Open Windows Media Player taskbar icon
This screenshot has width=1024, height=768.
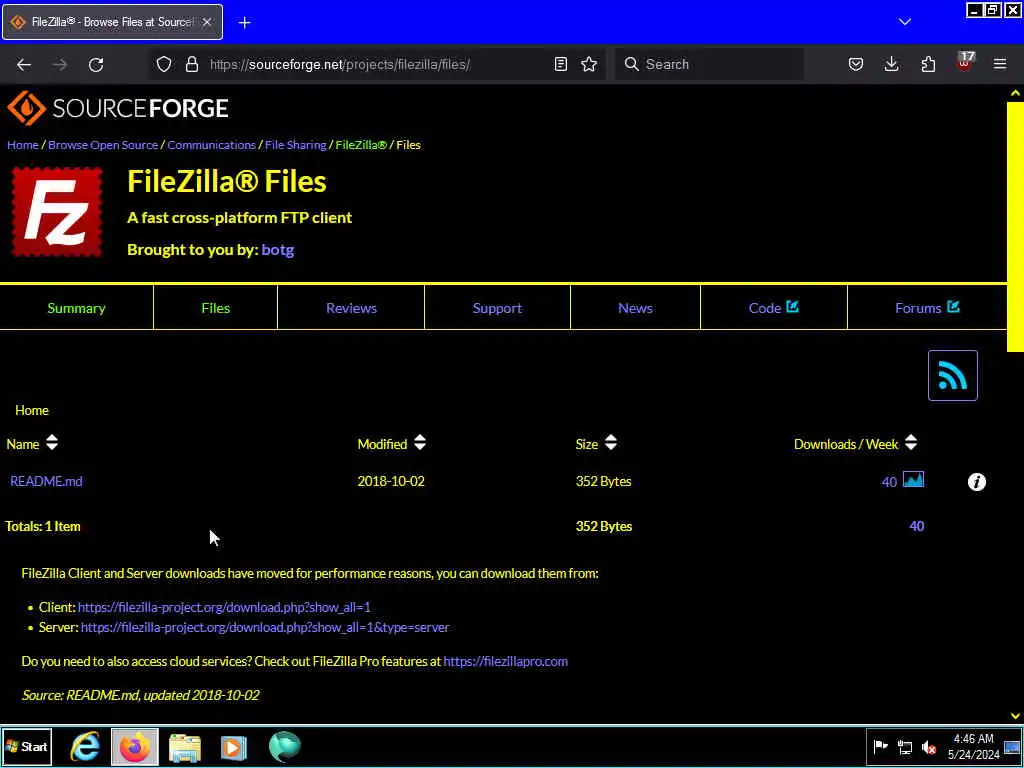[234, 747]
